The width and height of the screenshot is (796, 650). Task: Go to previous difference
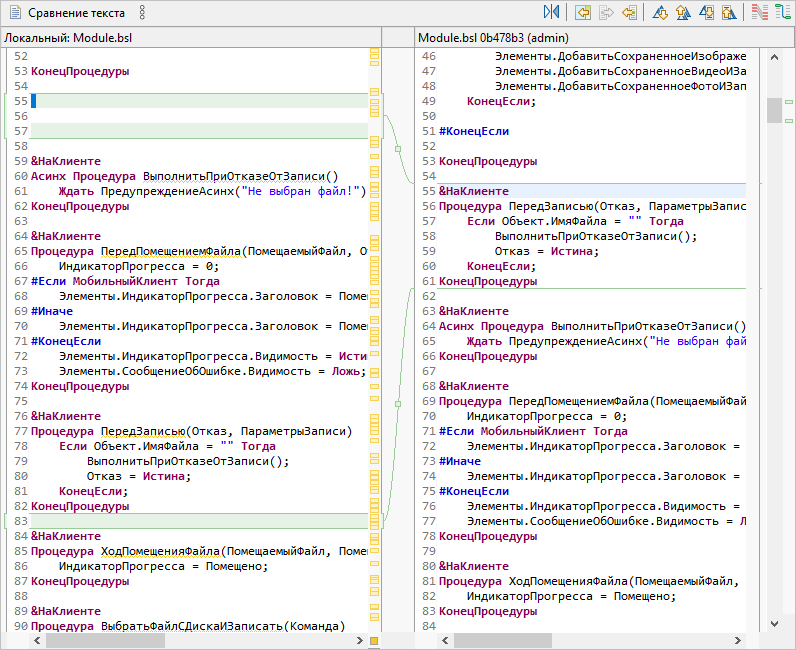coord(683,13)
